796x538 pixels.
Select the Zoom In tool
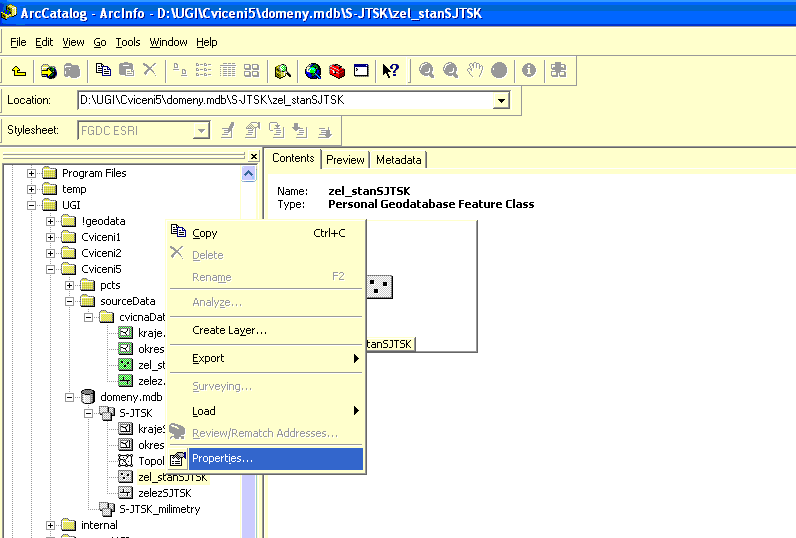pos(426,70)
